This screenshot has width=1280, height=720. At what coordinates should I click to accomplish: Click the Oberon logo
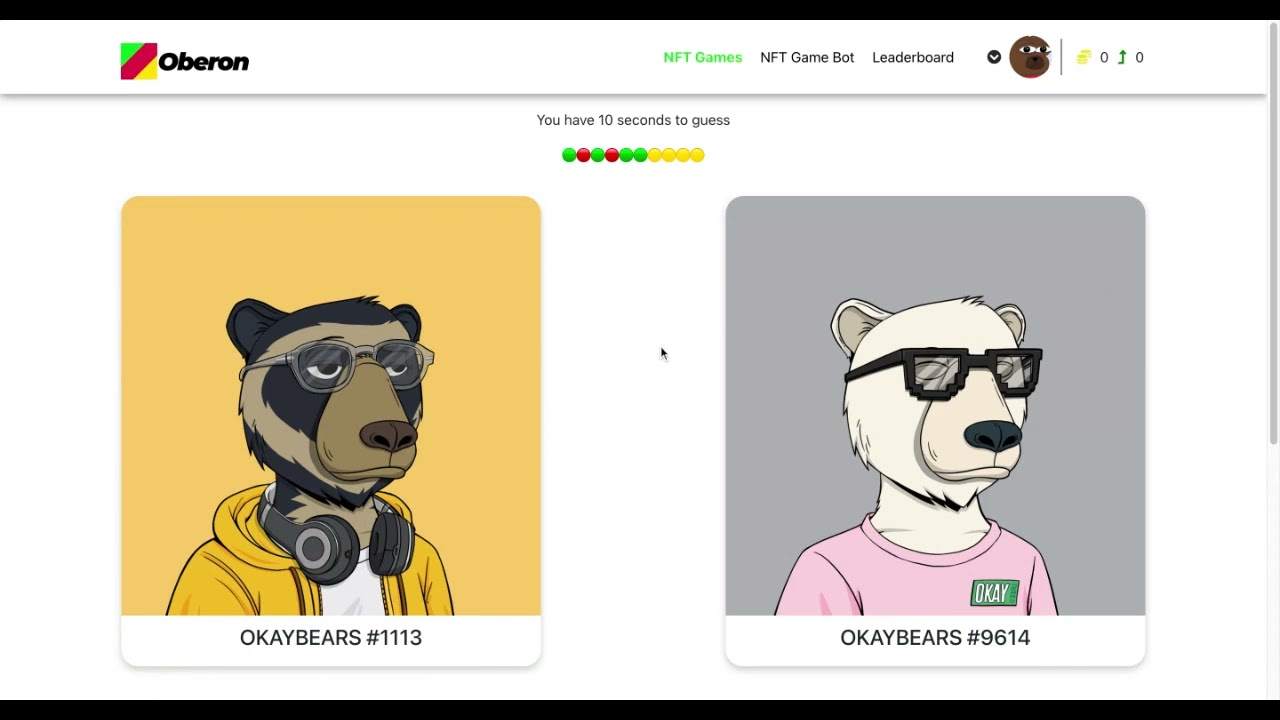(x=185, y=61)
